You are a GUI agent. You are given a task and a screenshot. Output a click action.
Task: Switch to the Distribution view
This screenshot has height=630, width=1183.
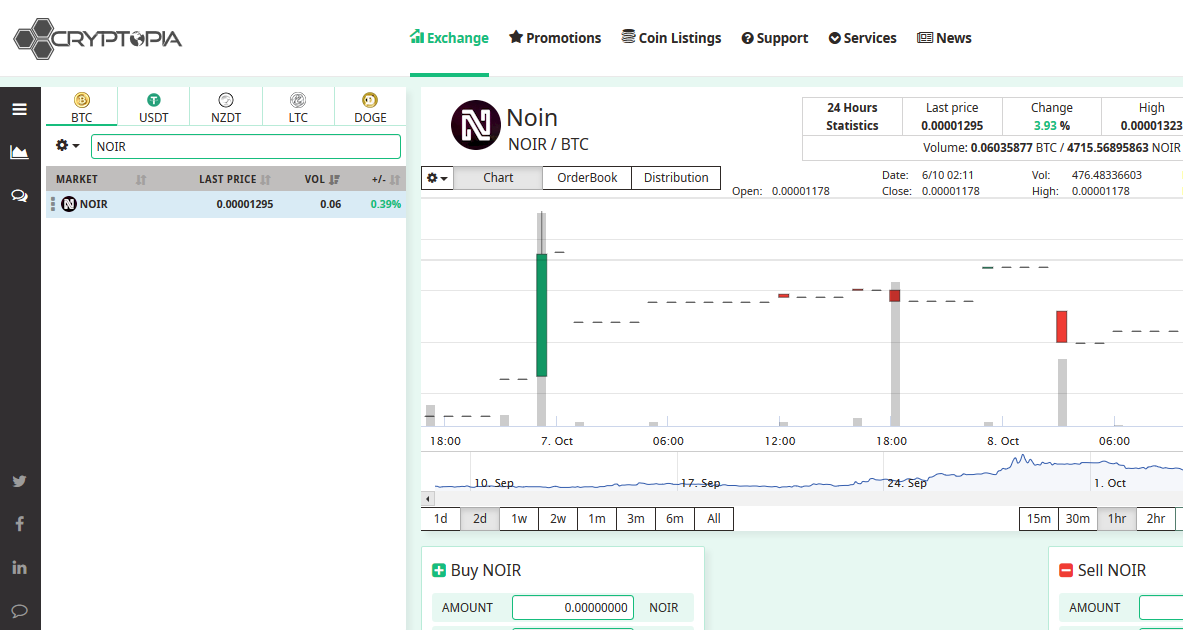(x=676, y=178)
